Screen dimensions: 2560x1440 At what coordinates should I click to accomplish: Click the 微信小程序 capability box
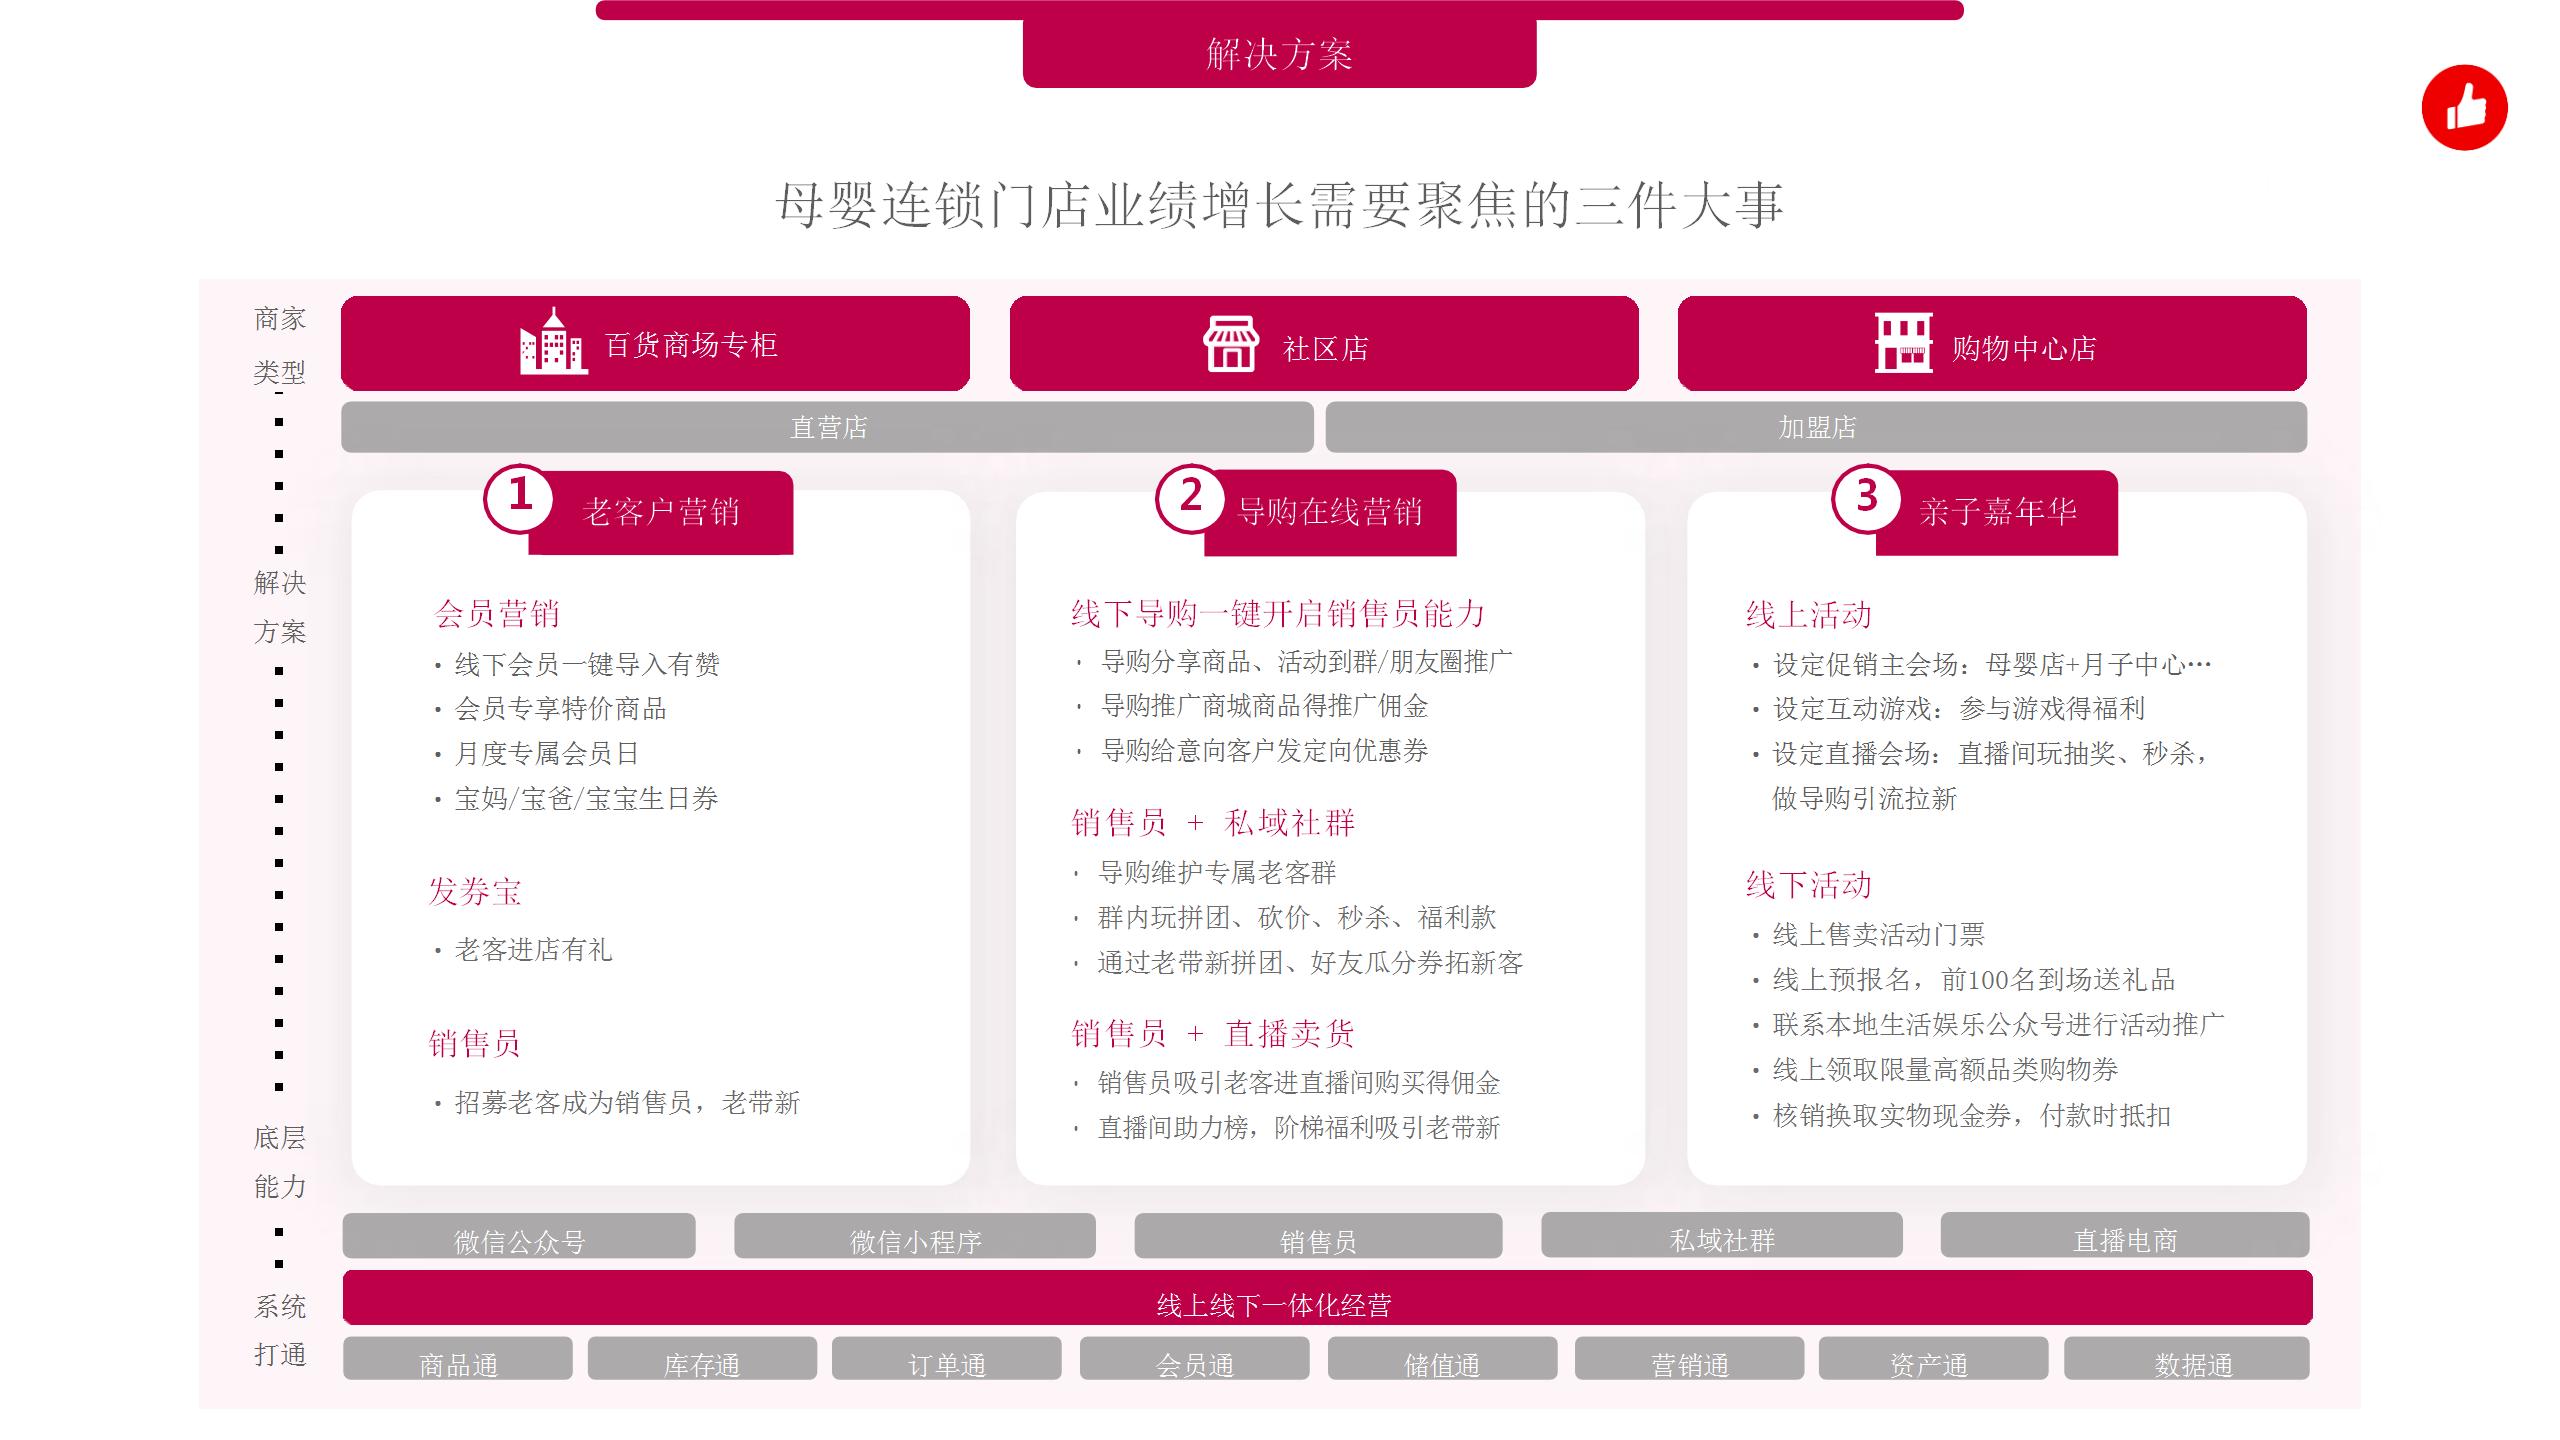point(915,1237)
